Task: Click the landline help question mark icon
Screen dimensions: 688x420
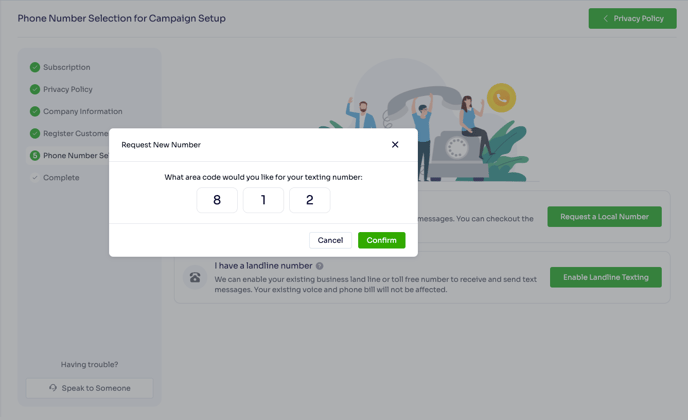Action: click(x=320, y=266)
